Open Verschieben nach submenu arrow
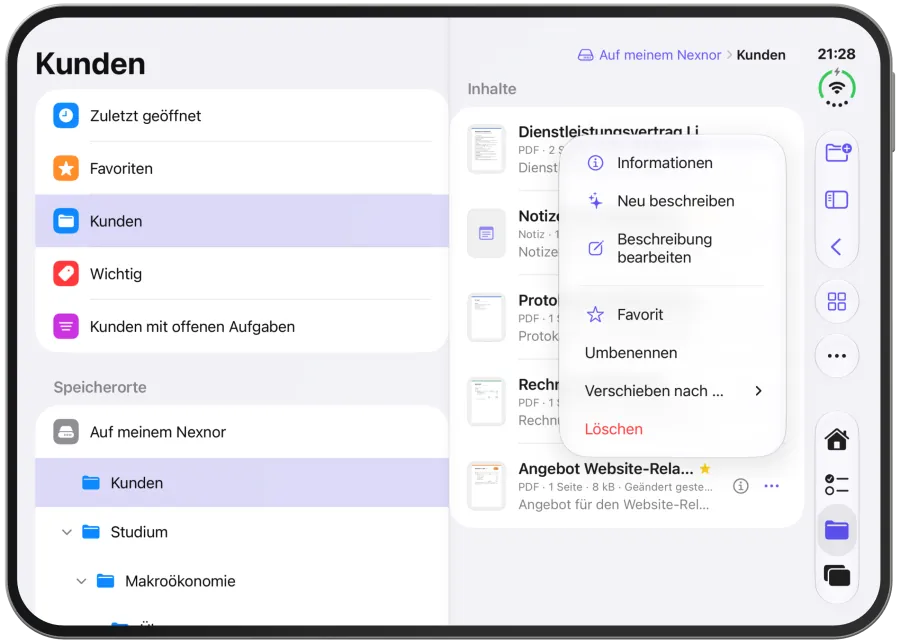This screenshot has width=900, height=643. tap(758, 391)
